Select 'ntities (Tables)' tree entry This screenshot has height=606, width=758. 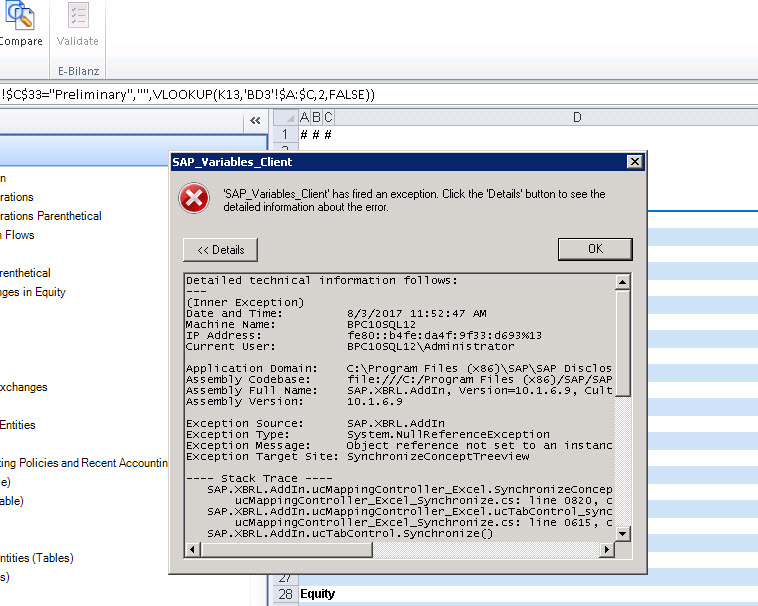click(37, 558)
